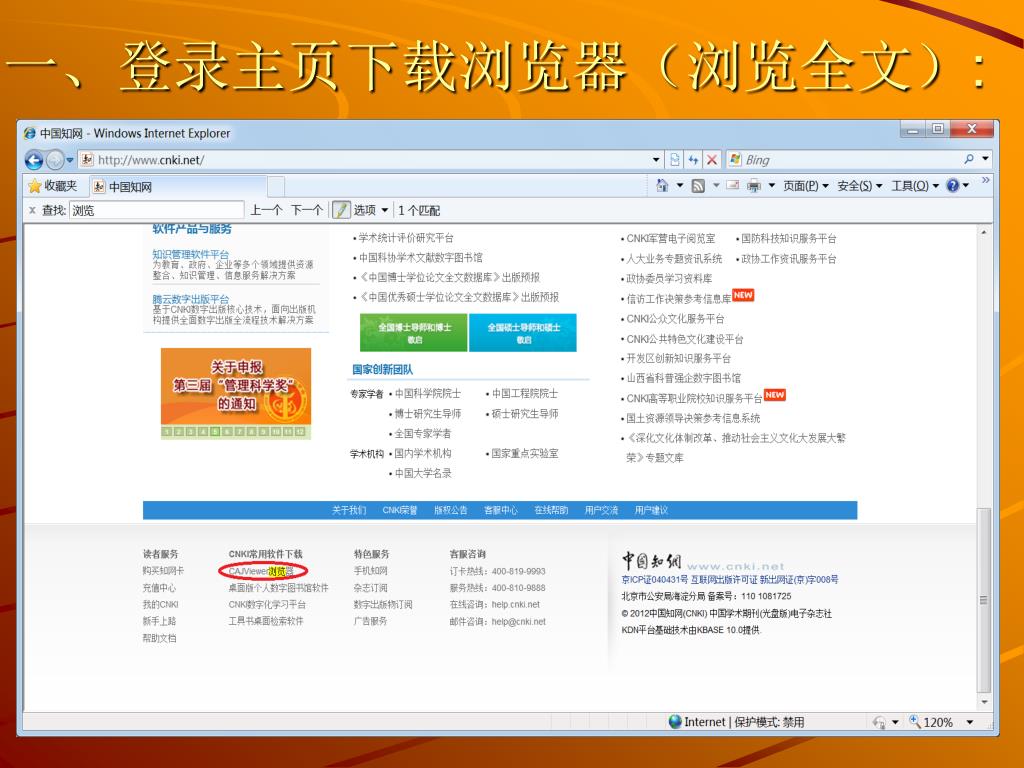Open the 120% zoom level dropdown
Image resolution: width=1024 pixels, height=768 pixels.
point(969,722)
